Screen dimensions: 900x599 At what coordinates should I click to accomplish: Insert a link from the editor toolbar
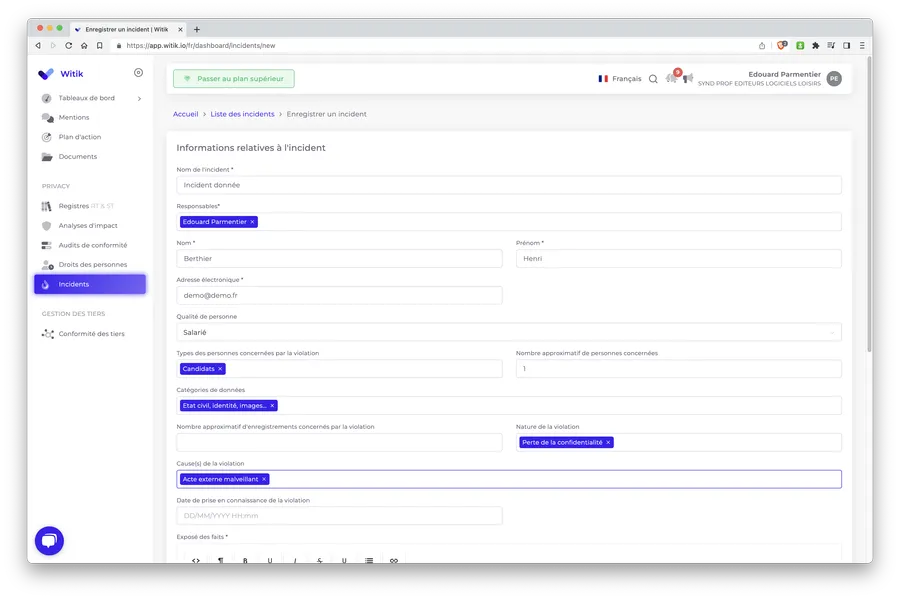394,560
